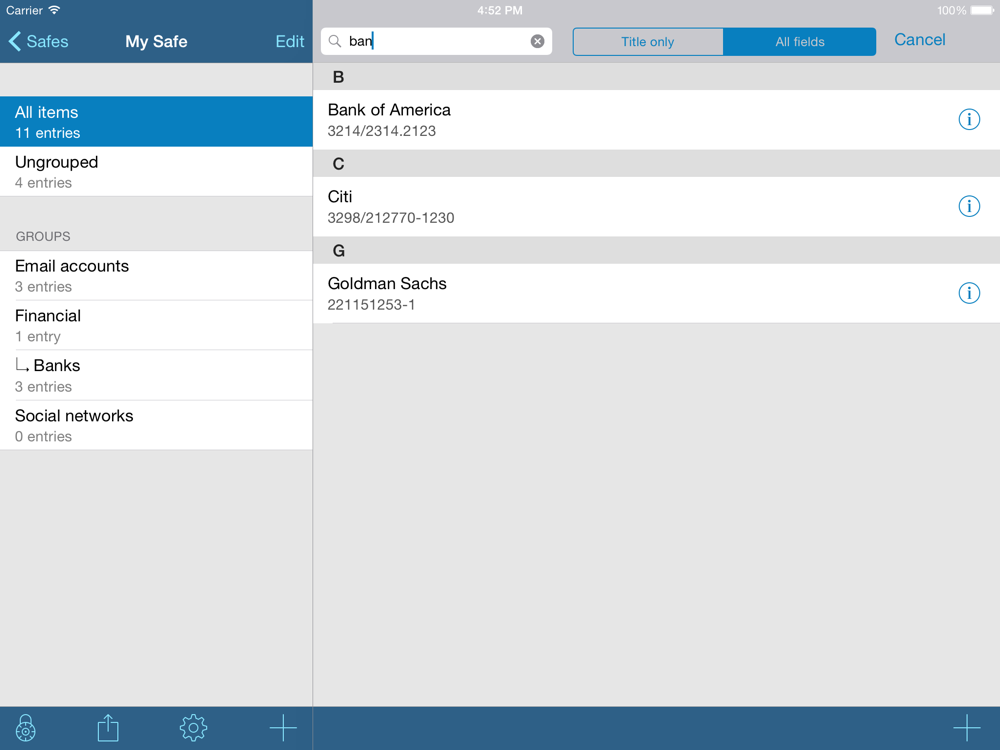Show info for Goldman Sachs entry
Viewport: 1000px width, 750px height.
969,293
